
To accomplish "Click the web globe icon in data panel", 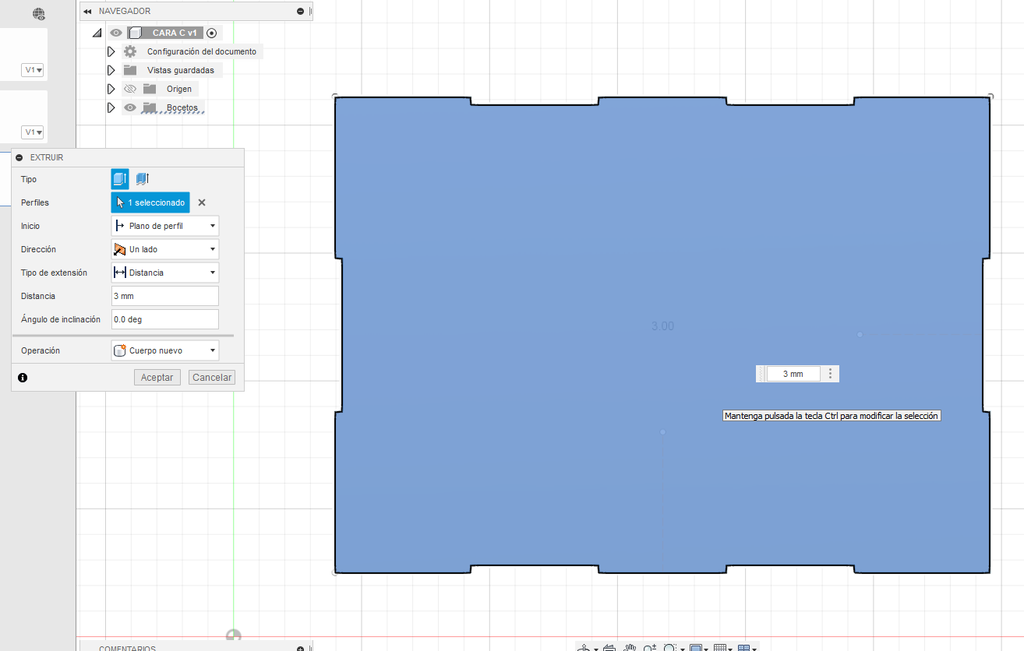I will coord(39,14).
